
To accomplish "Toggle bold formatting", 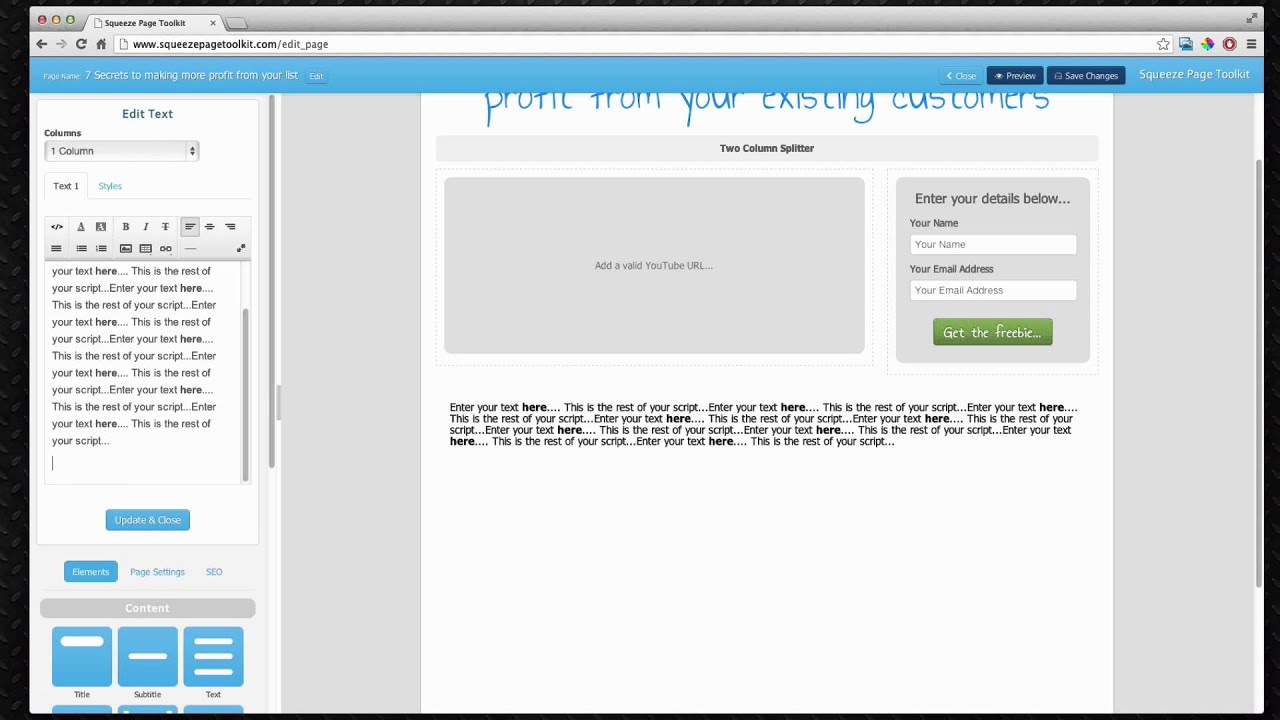I will point(126,227).
